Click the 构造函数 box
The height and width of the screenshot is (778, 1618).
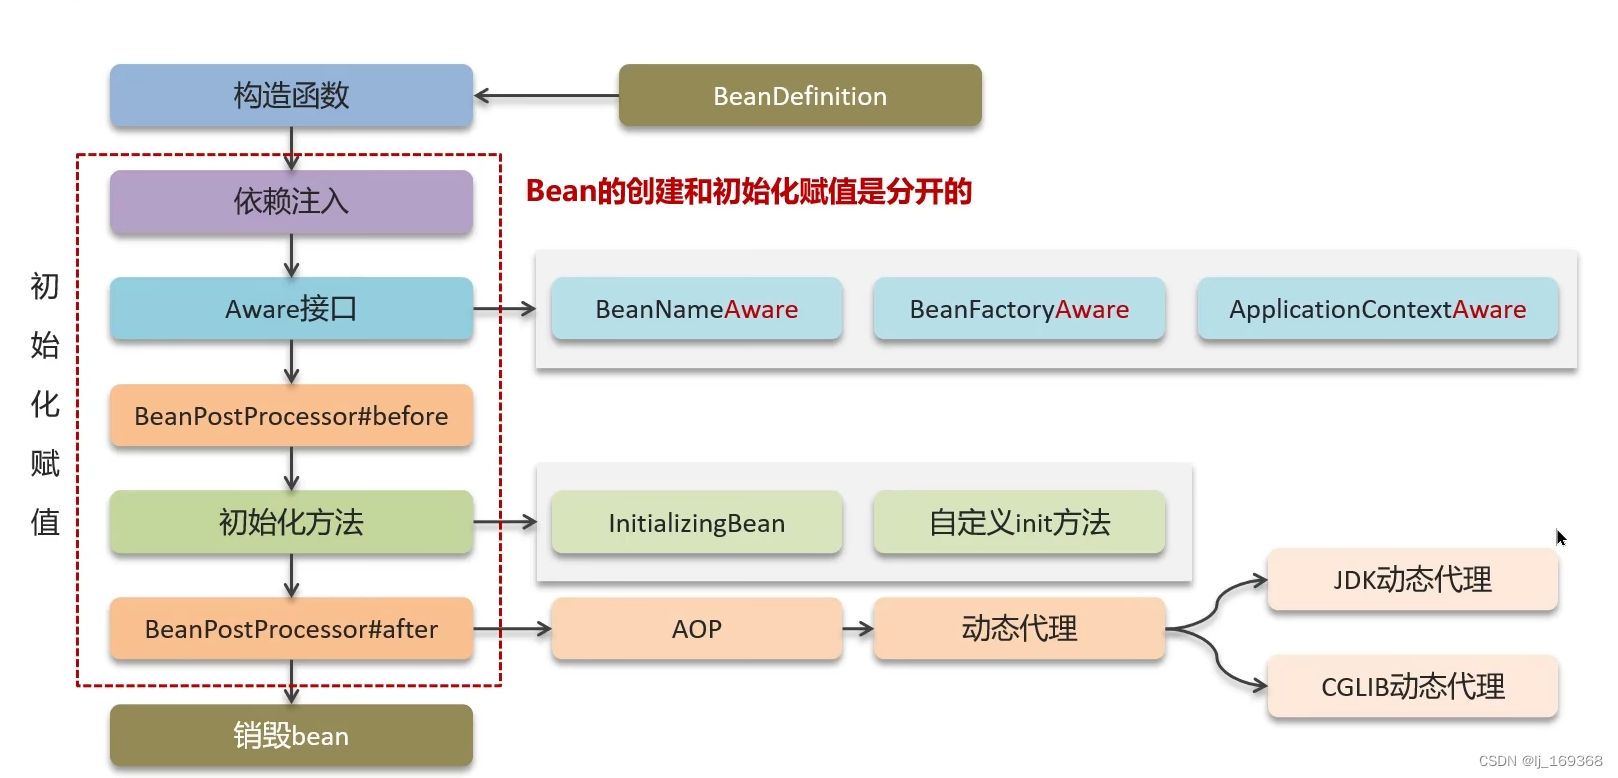(x=291, y=96)
